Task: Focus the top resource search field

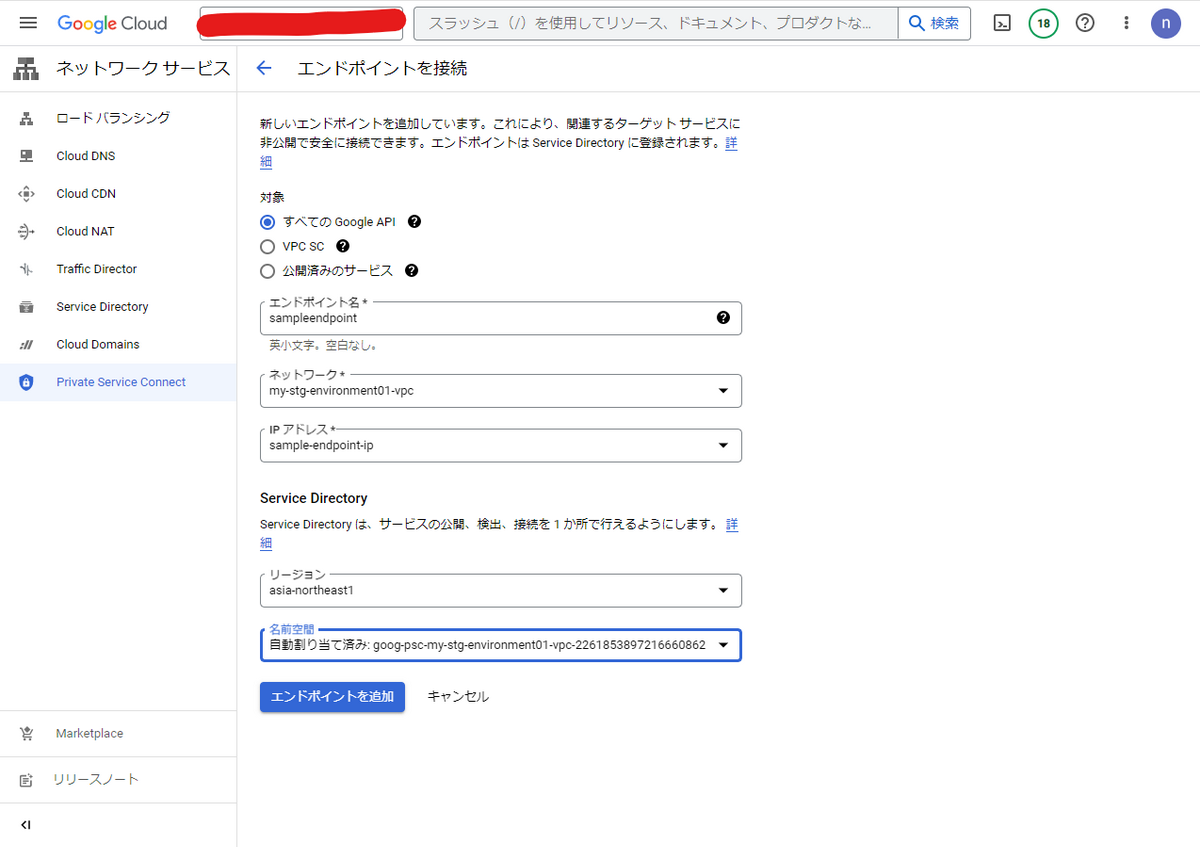Action: click(656, 23)
